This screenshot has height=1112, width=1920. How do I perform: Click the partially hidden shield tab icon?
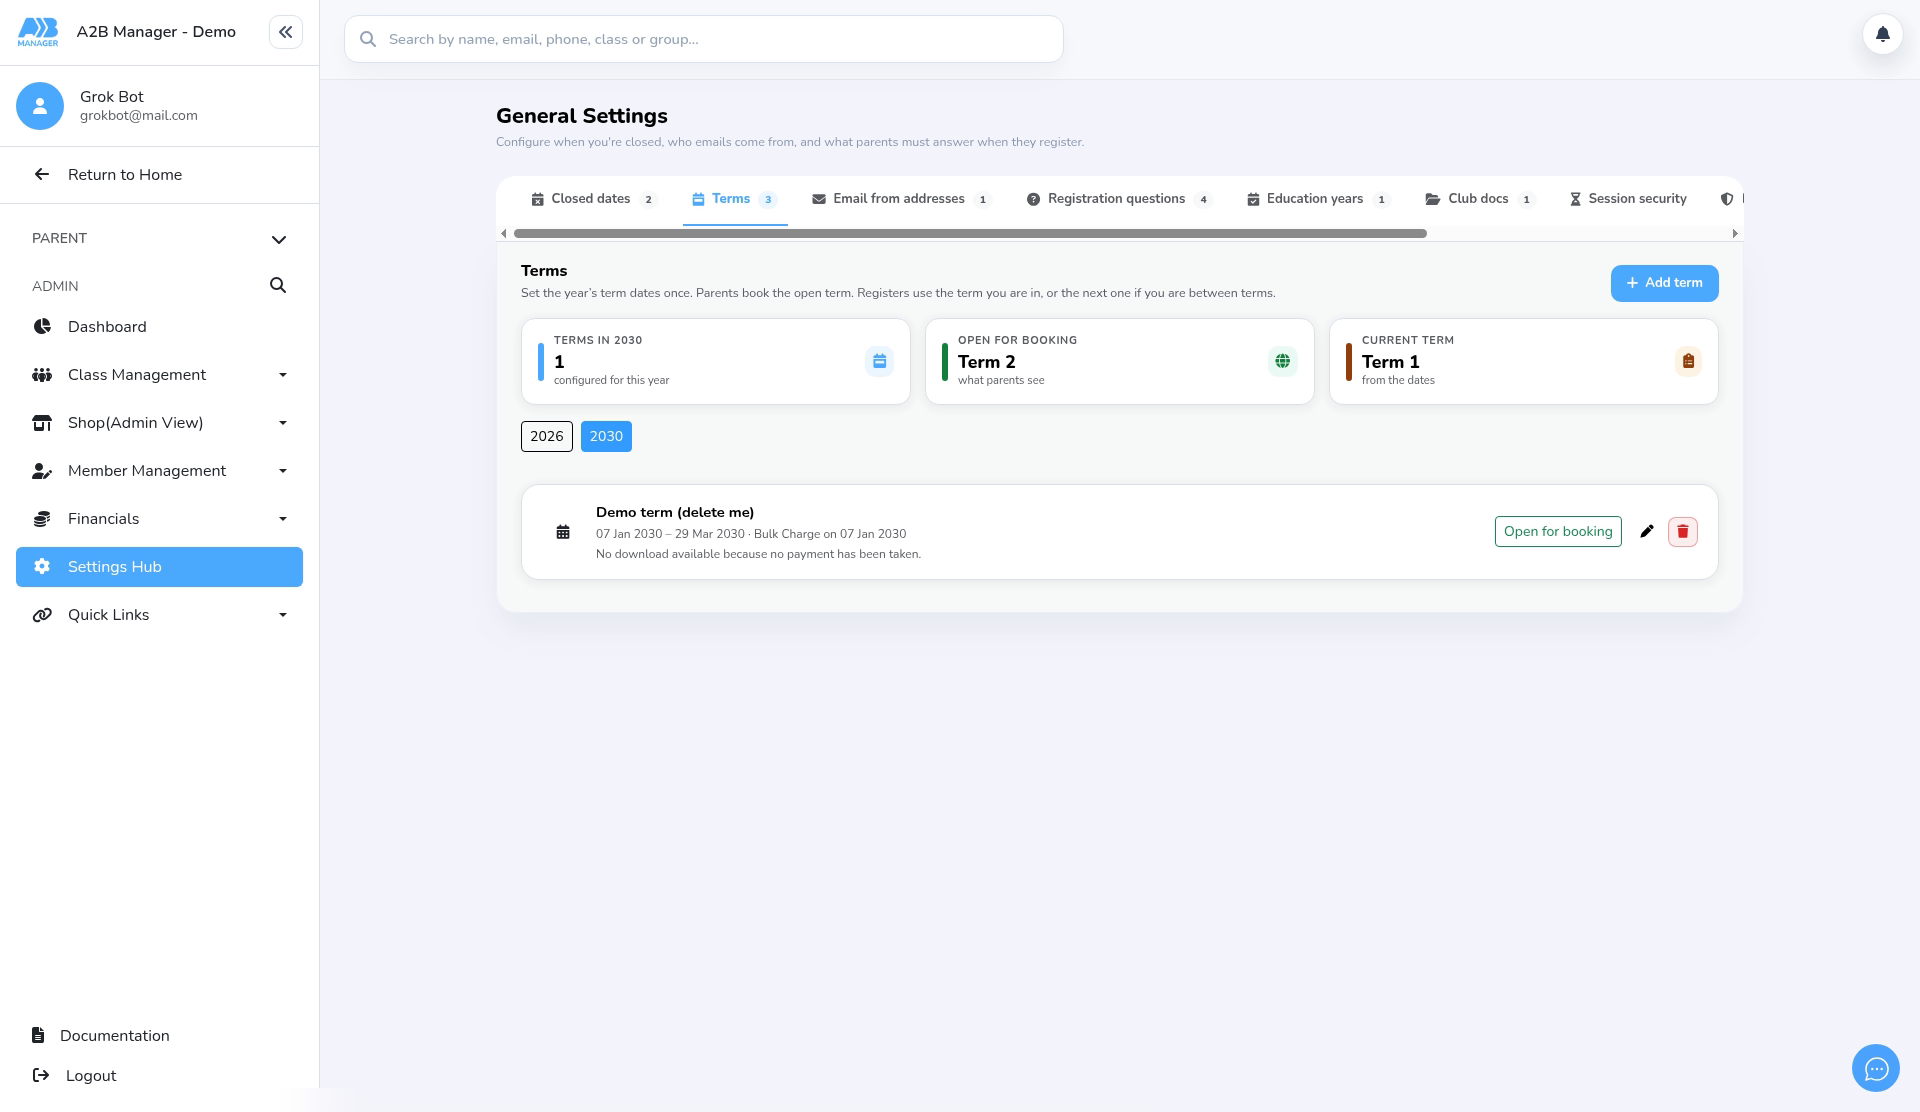pyautogui.click(x=1726, y=199)
